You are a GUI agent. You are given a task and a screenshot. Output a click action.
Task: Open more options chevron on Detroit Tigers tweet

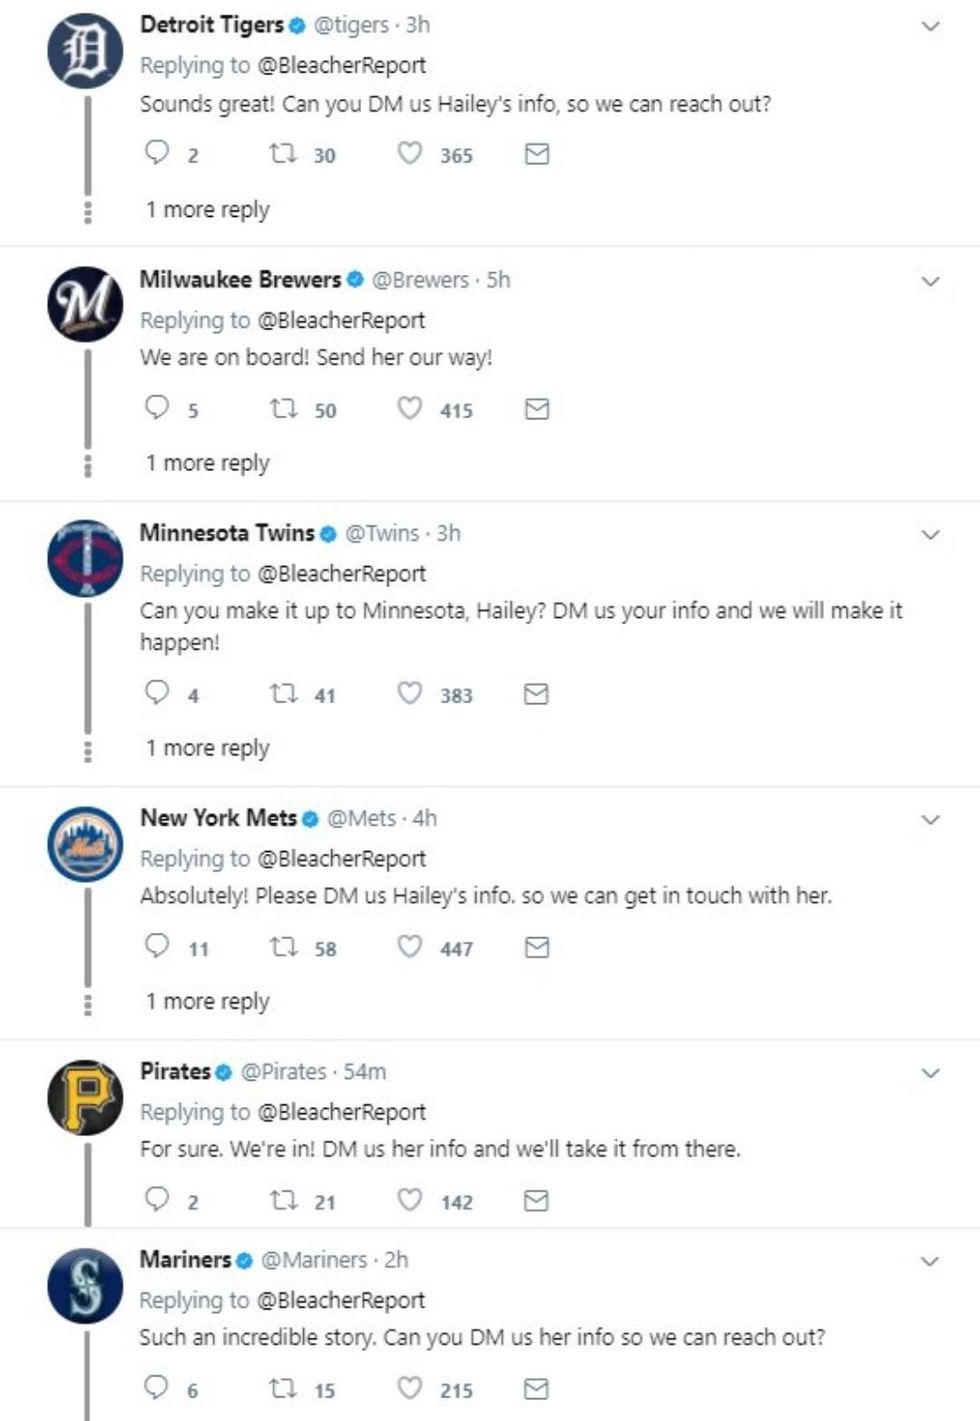(930, 26)
